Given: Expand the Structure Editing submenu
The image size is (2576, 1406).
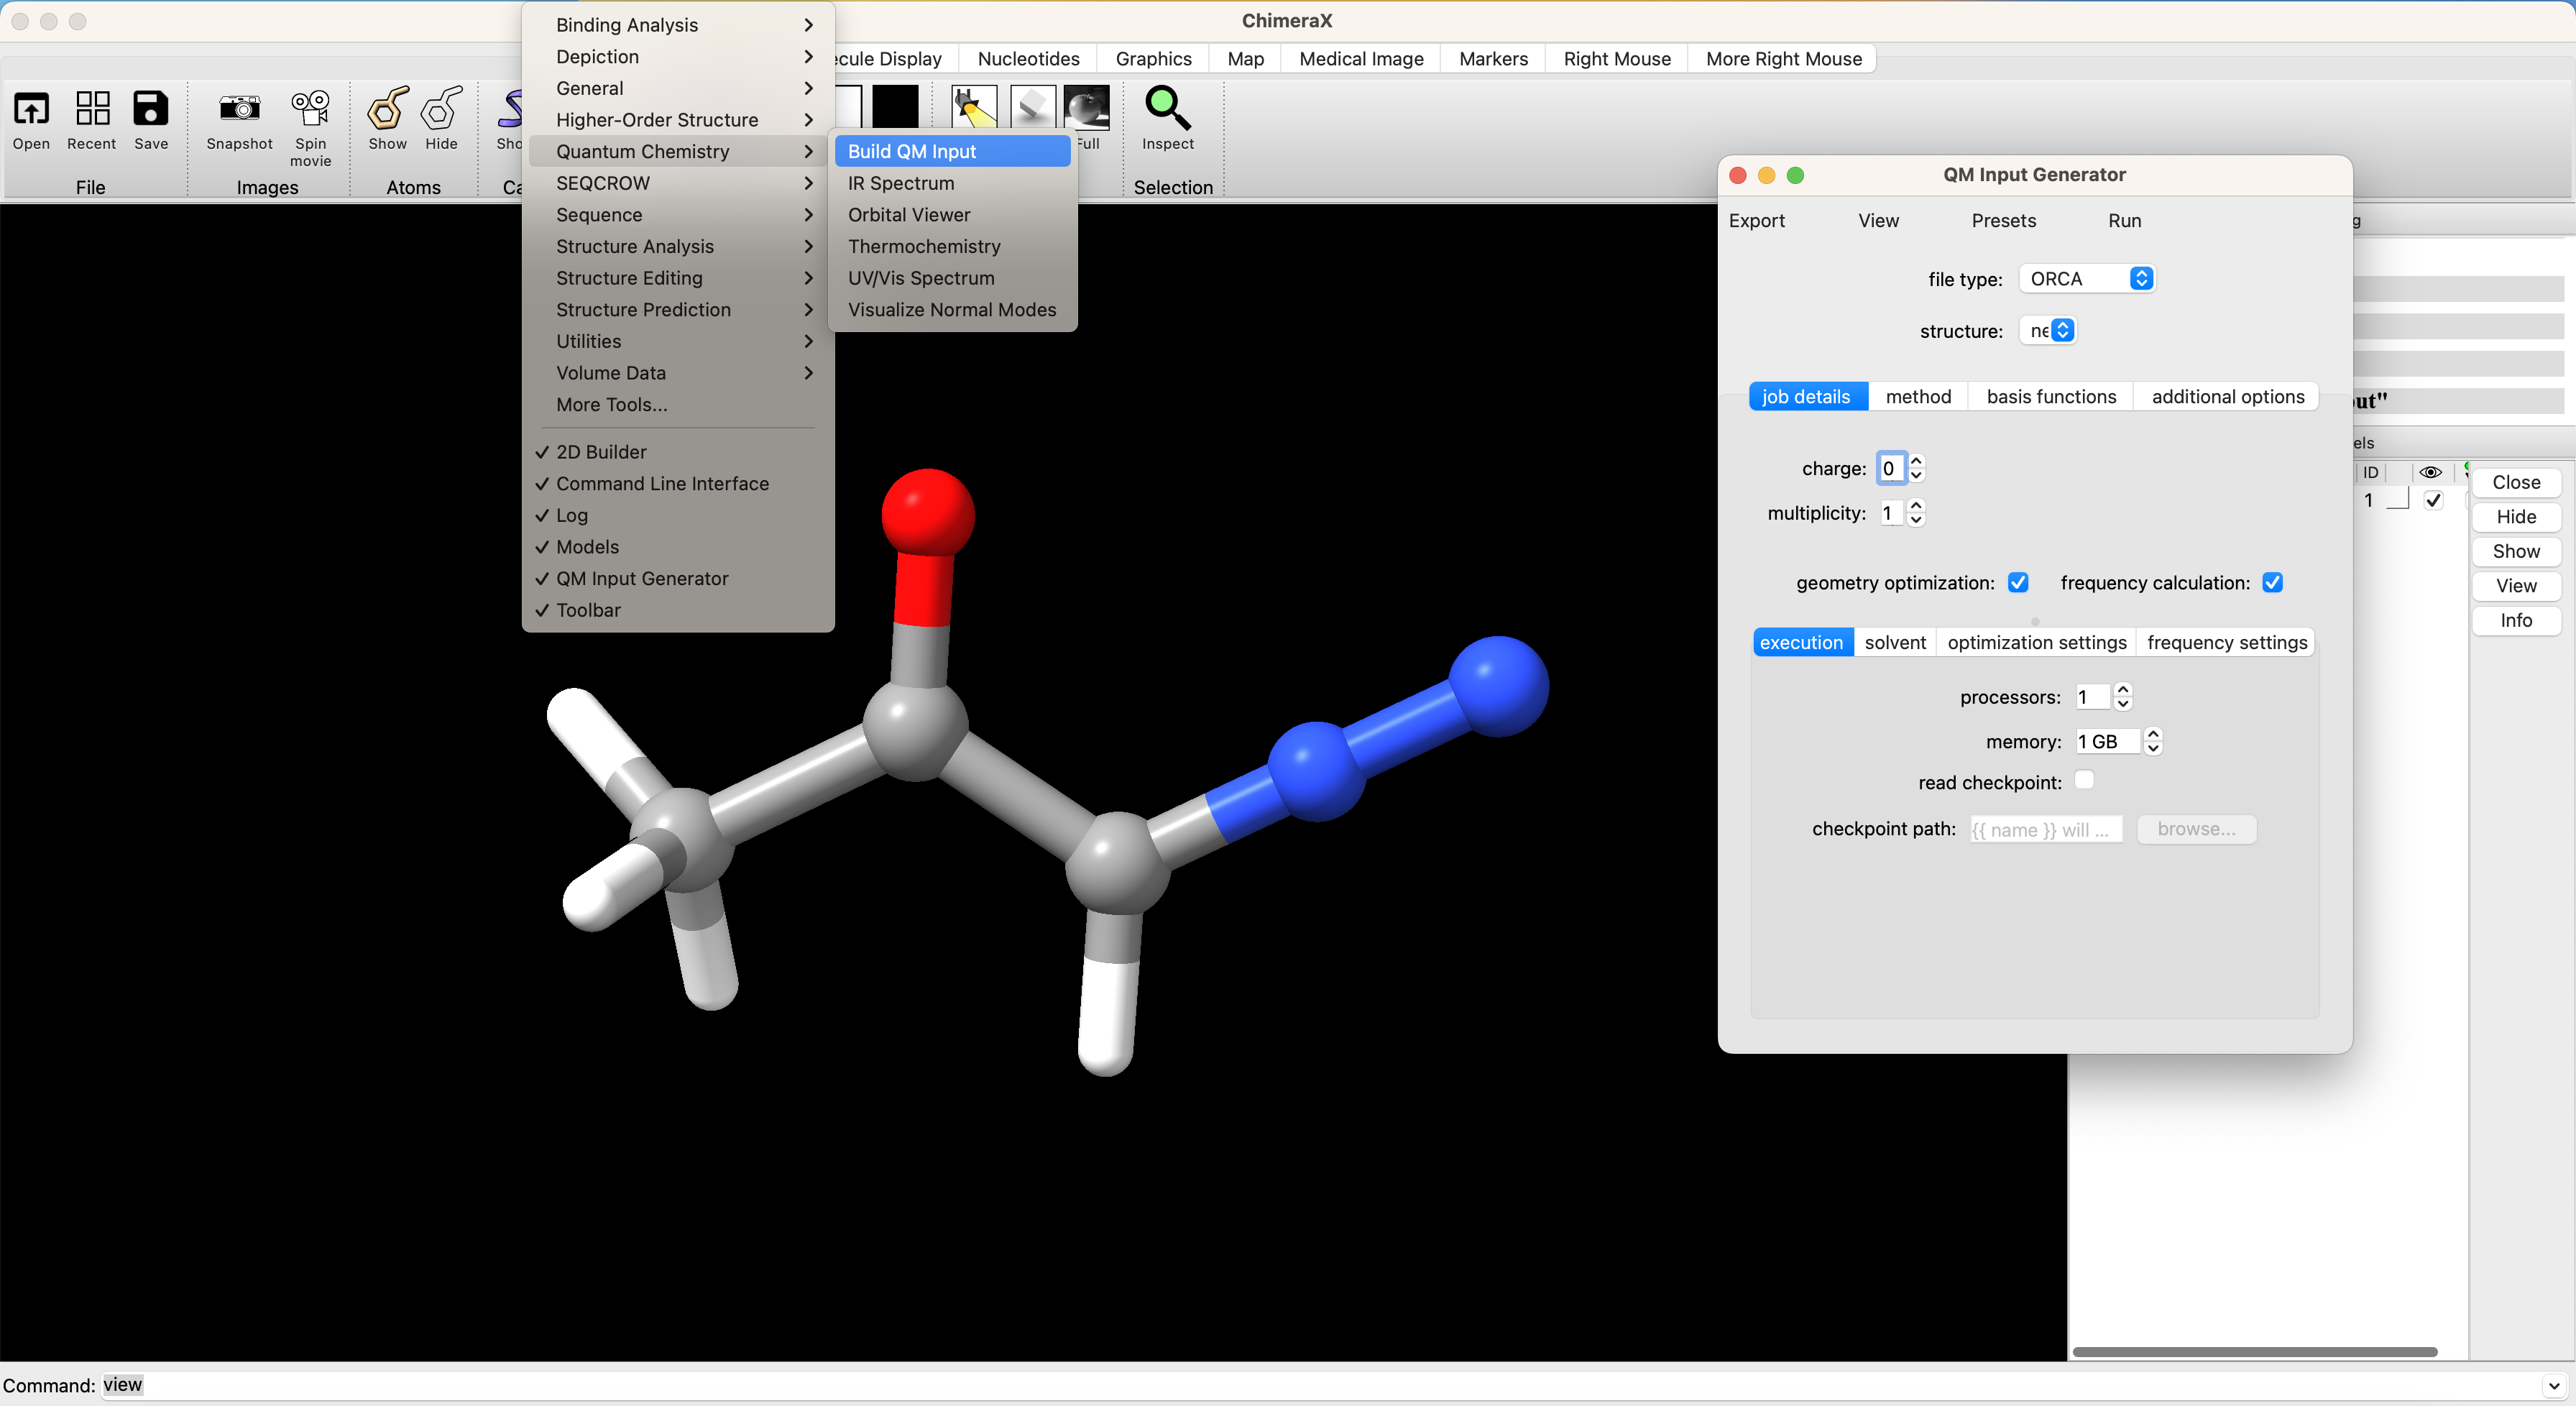Looking at the screenshot, I should pos(678,278).
